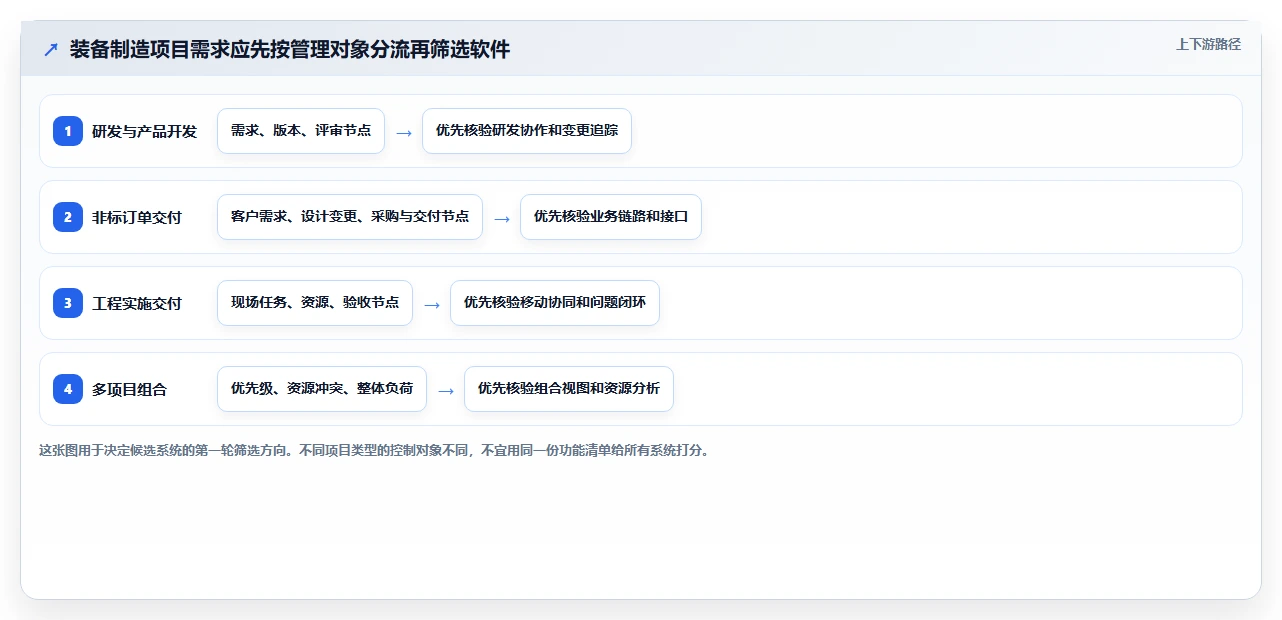Click the 需求、版本、评审节点 box
Image resolution: width=1282 pixels, height=620 pixels.
click(301, 131)
